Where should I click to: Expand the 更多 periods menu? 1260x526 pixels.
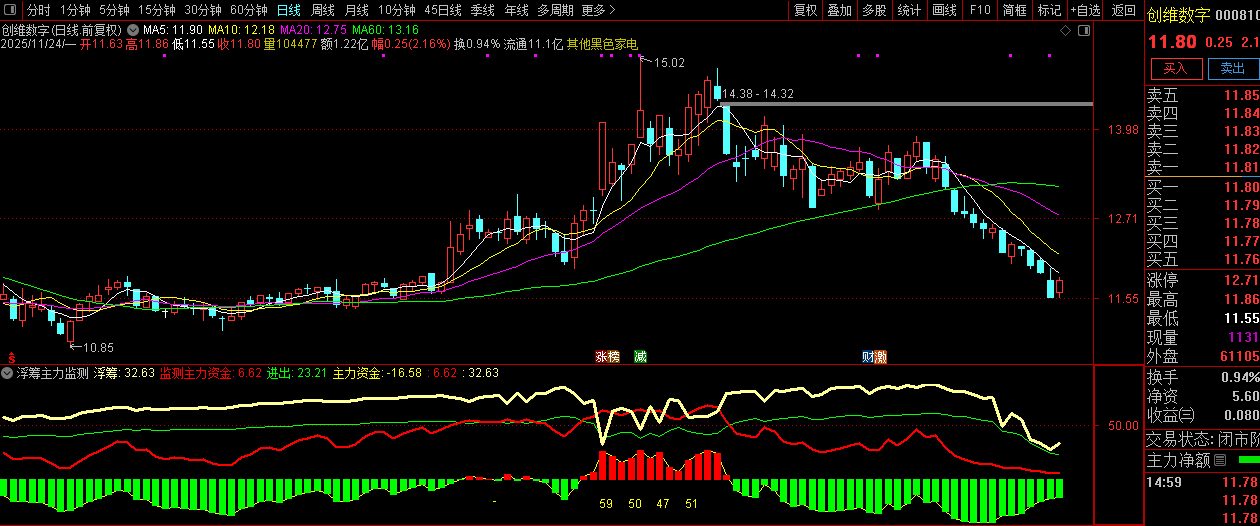tap(597, 10)
